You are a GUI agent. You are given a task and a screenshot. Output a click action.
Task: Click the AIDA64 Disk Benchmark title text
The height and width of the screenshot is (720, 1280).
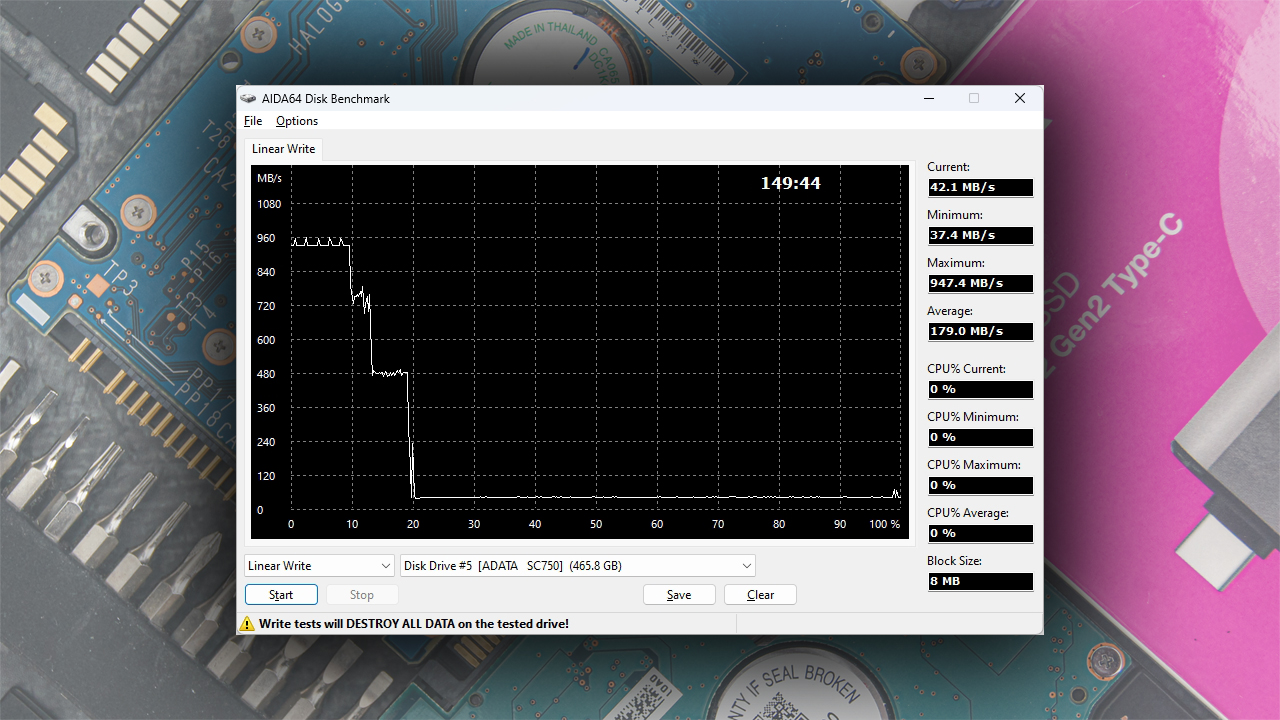(326, 98)
